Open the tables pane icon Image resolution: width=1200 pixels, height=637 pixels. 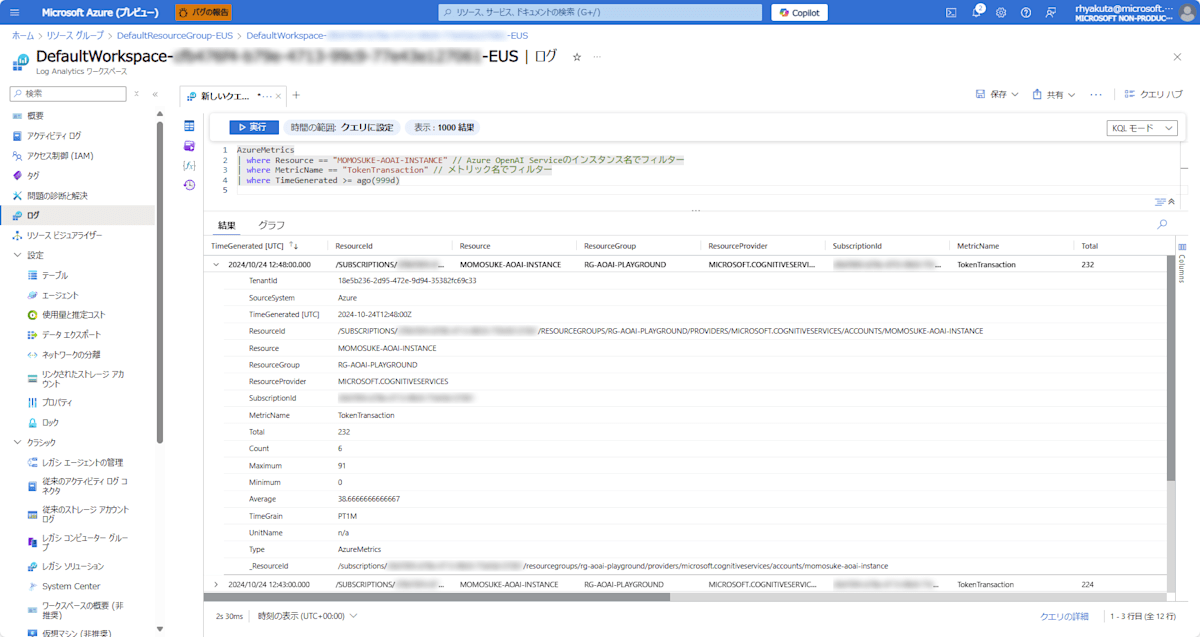point(189,125)
